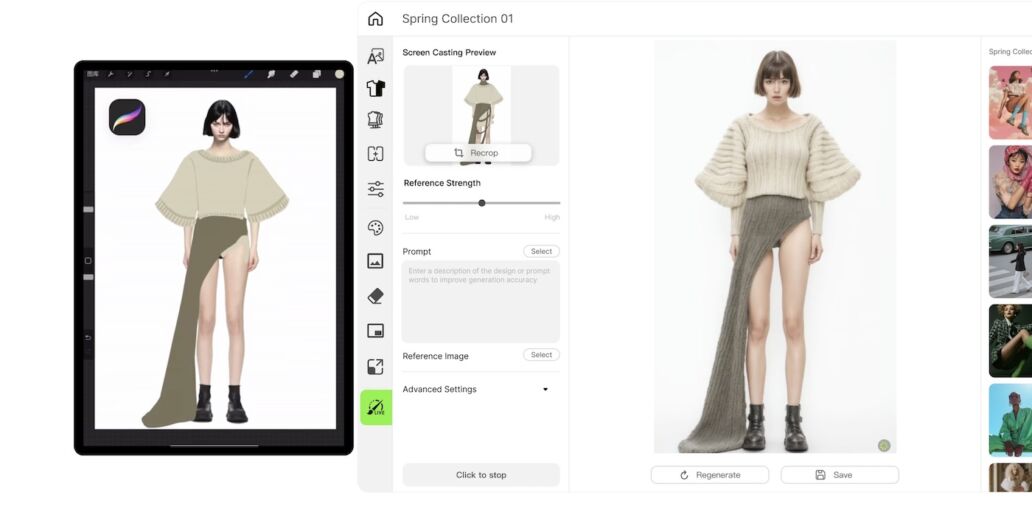The image size is (1032, 515).
Task: Click the Regenerate button
Action: pos(709,475)
